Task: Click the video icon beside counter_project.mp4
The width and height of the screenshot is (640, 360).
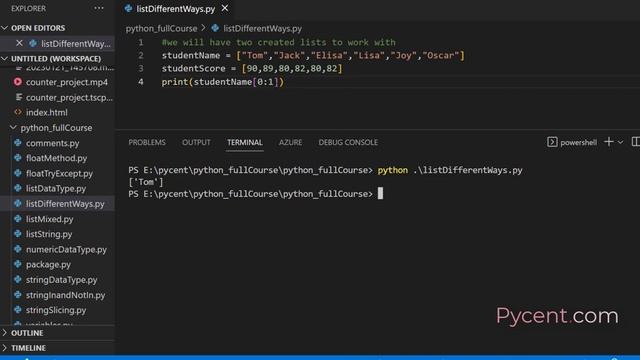Action: tap(18, 82)
